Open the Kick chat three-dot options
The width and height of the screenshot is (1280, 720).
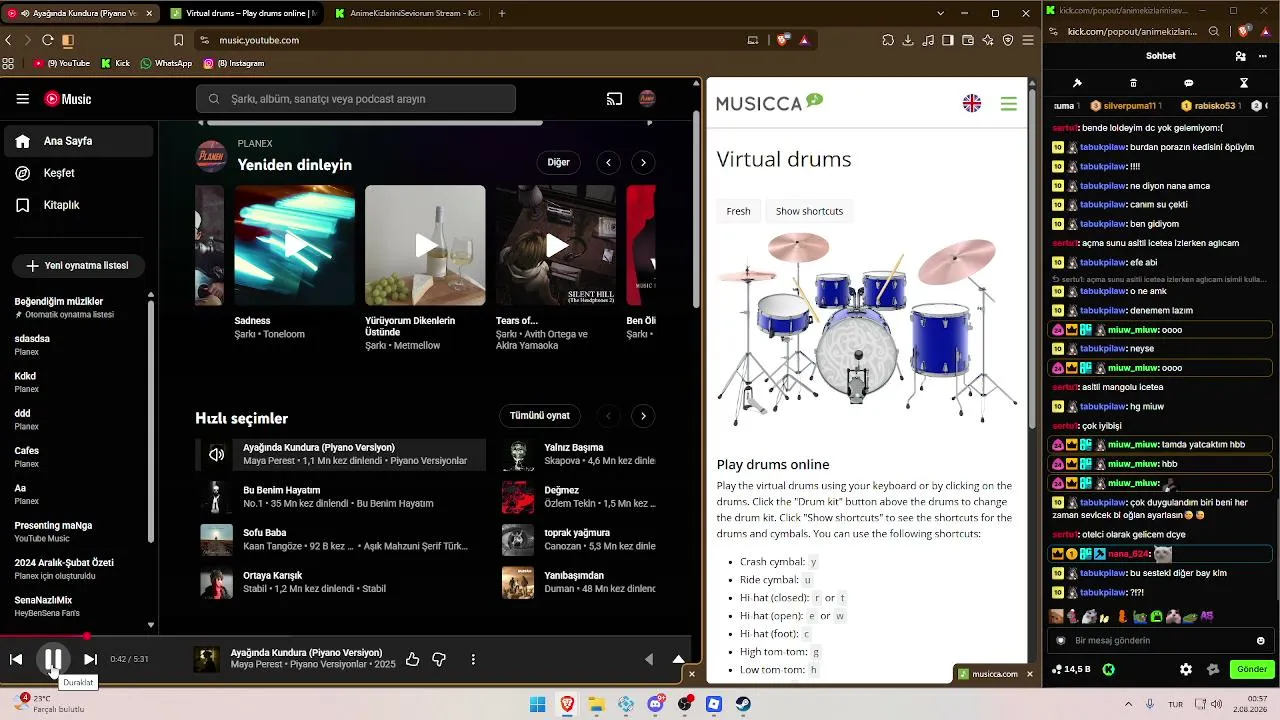[1265, 56]
